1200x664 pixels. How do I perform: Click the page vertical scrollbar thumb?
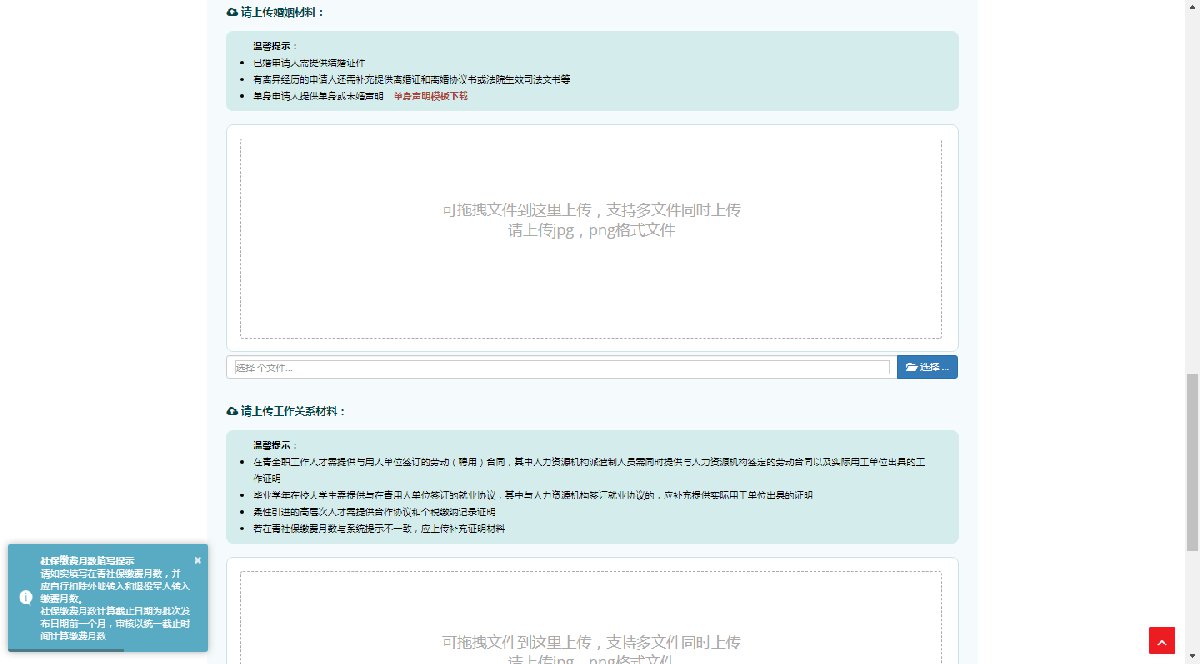1192,462
